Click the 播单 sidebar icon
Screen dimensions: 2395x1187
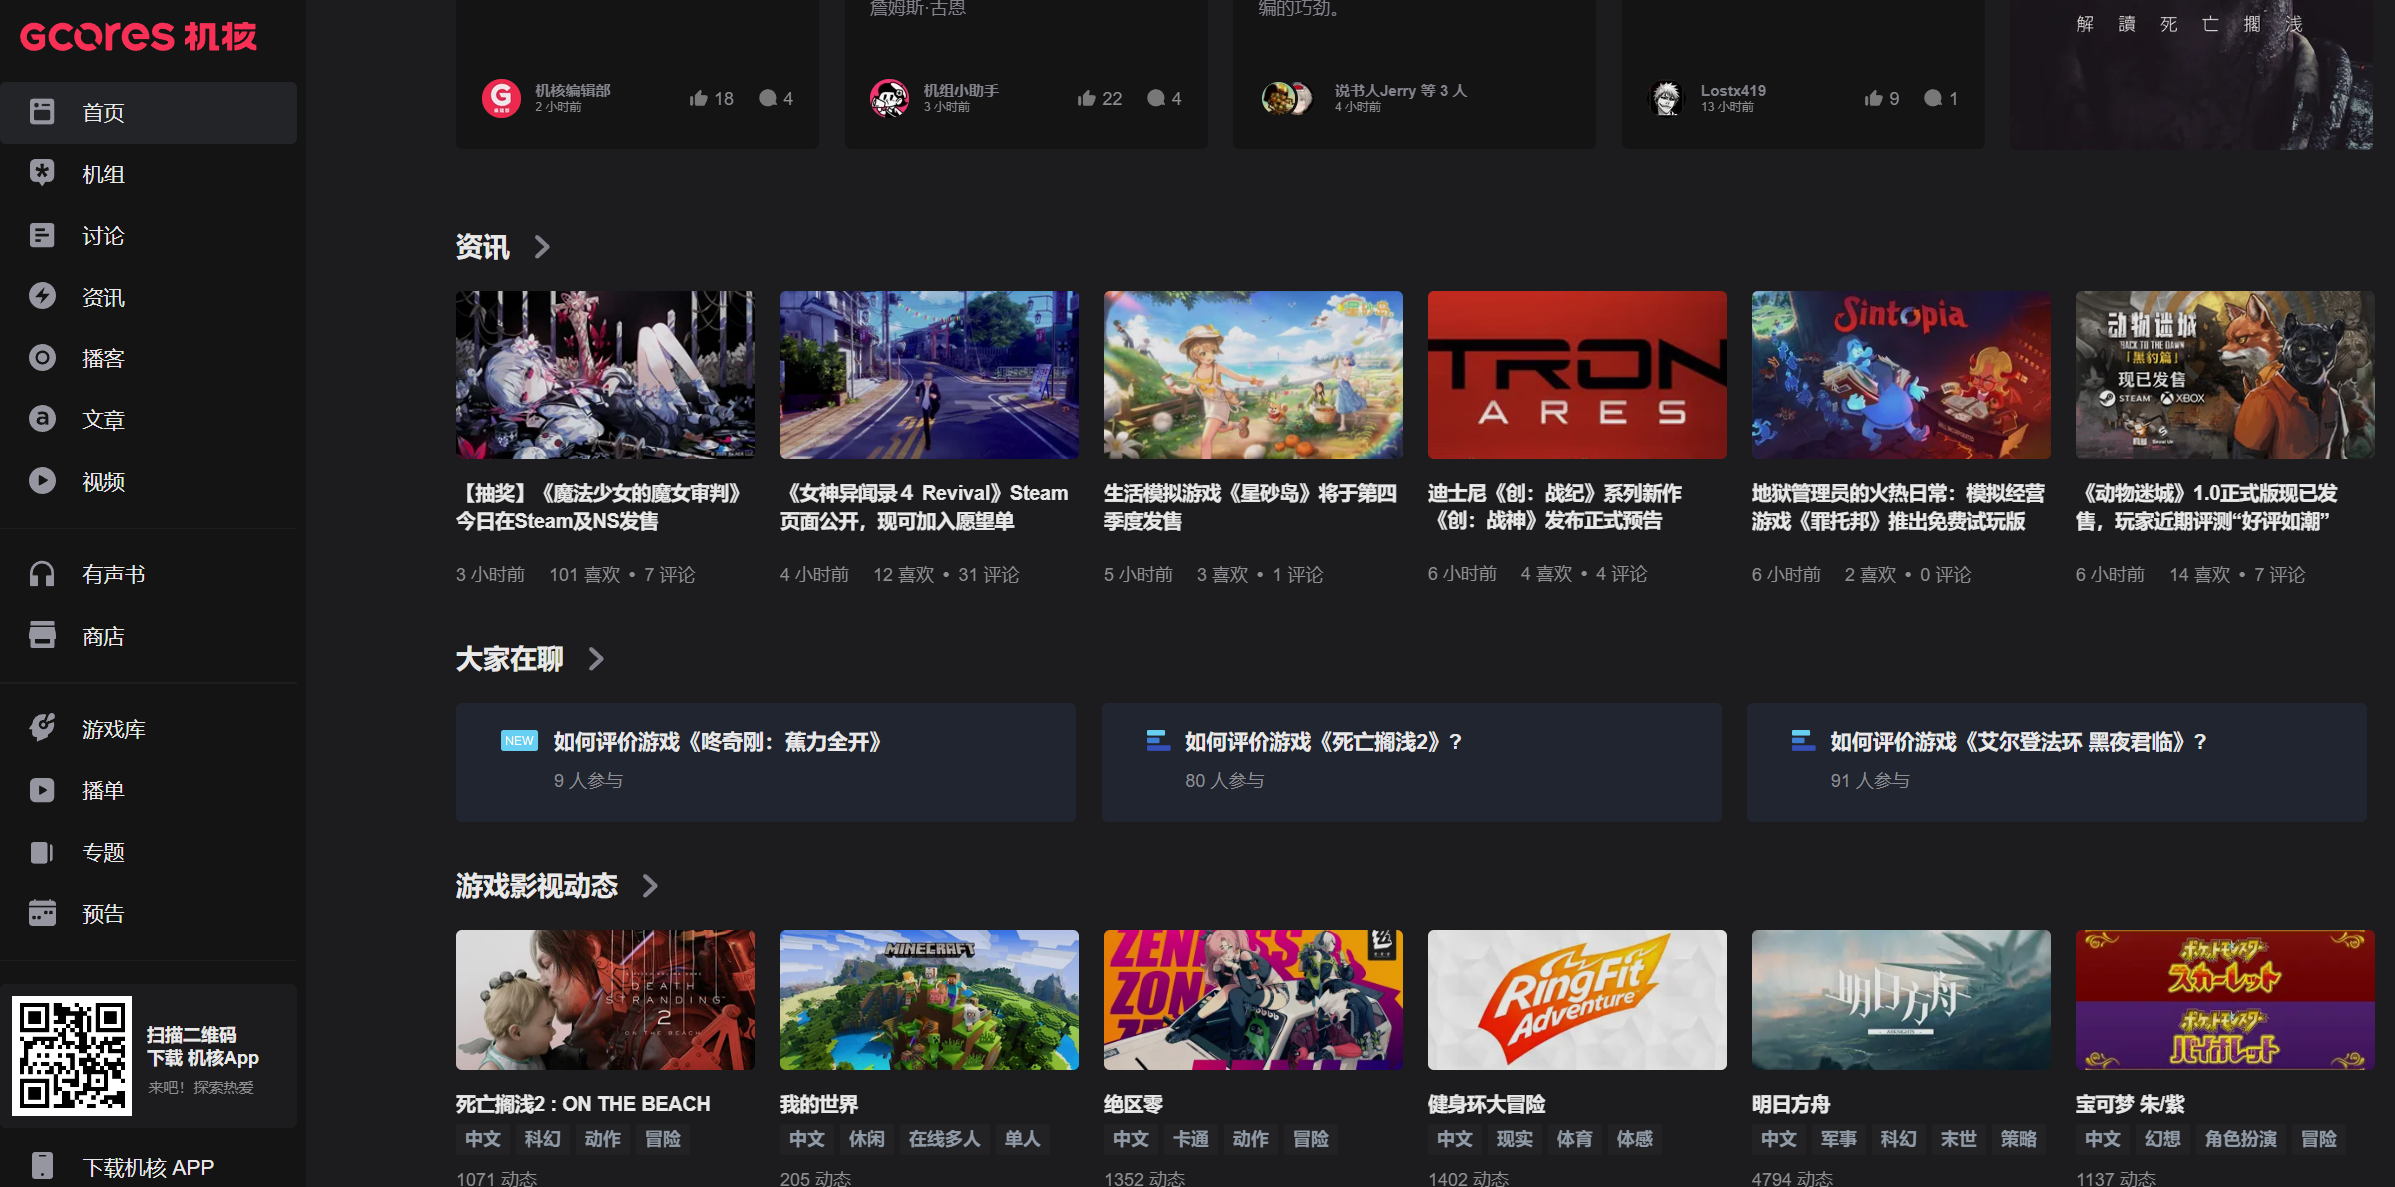click(42, 790)
